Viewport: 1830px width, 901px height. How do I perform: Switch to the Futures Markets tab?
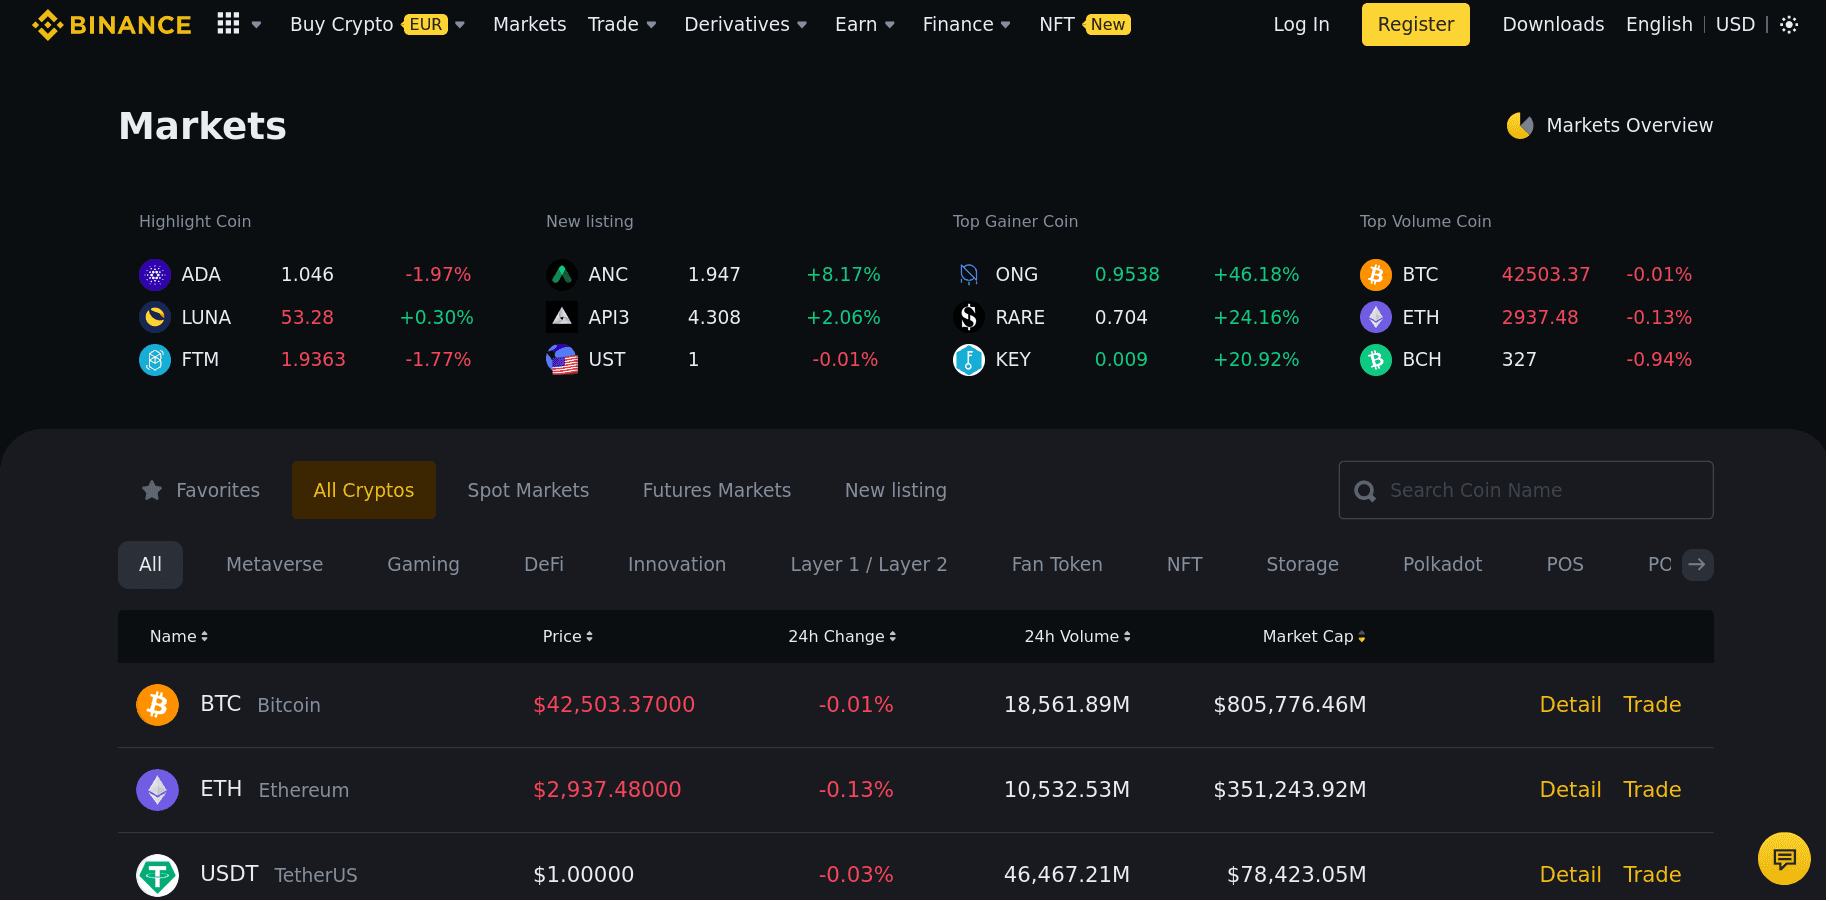click(717, 490)
